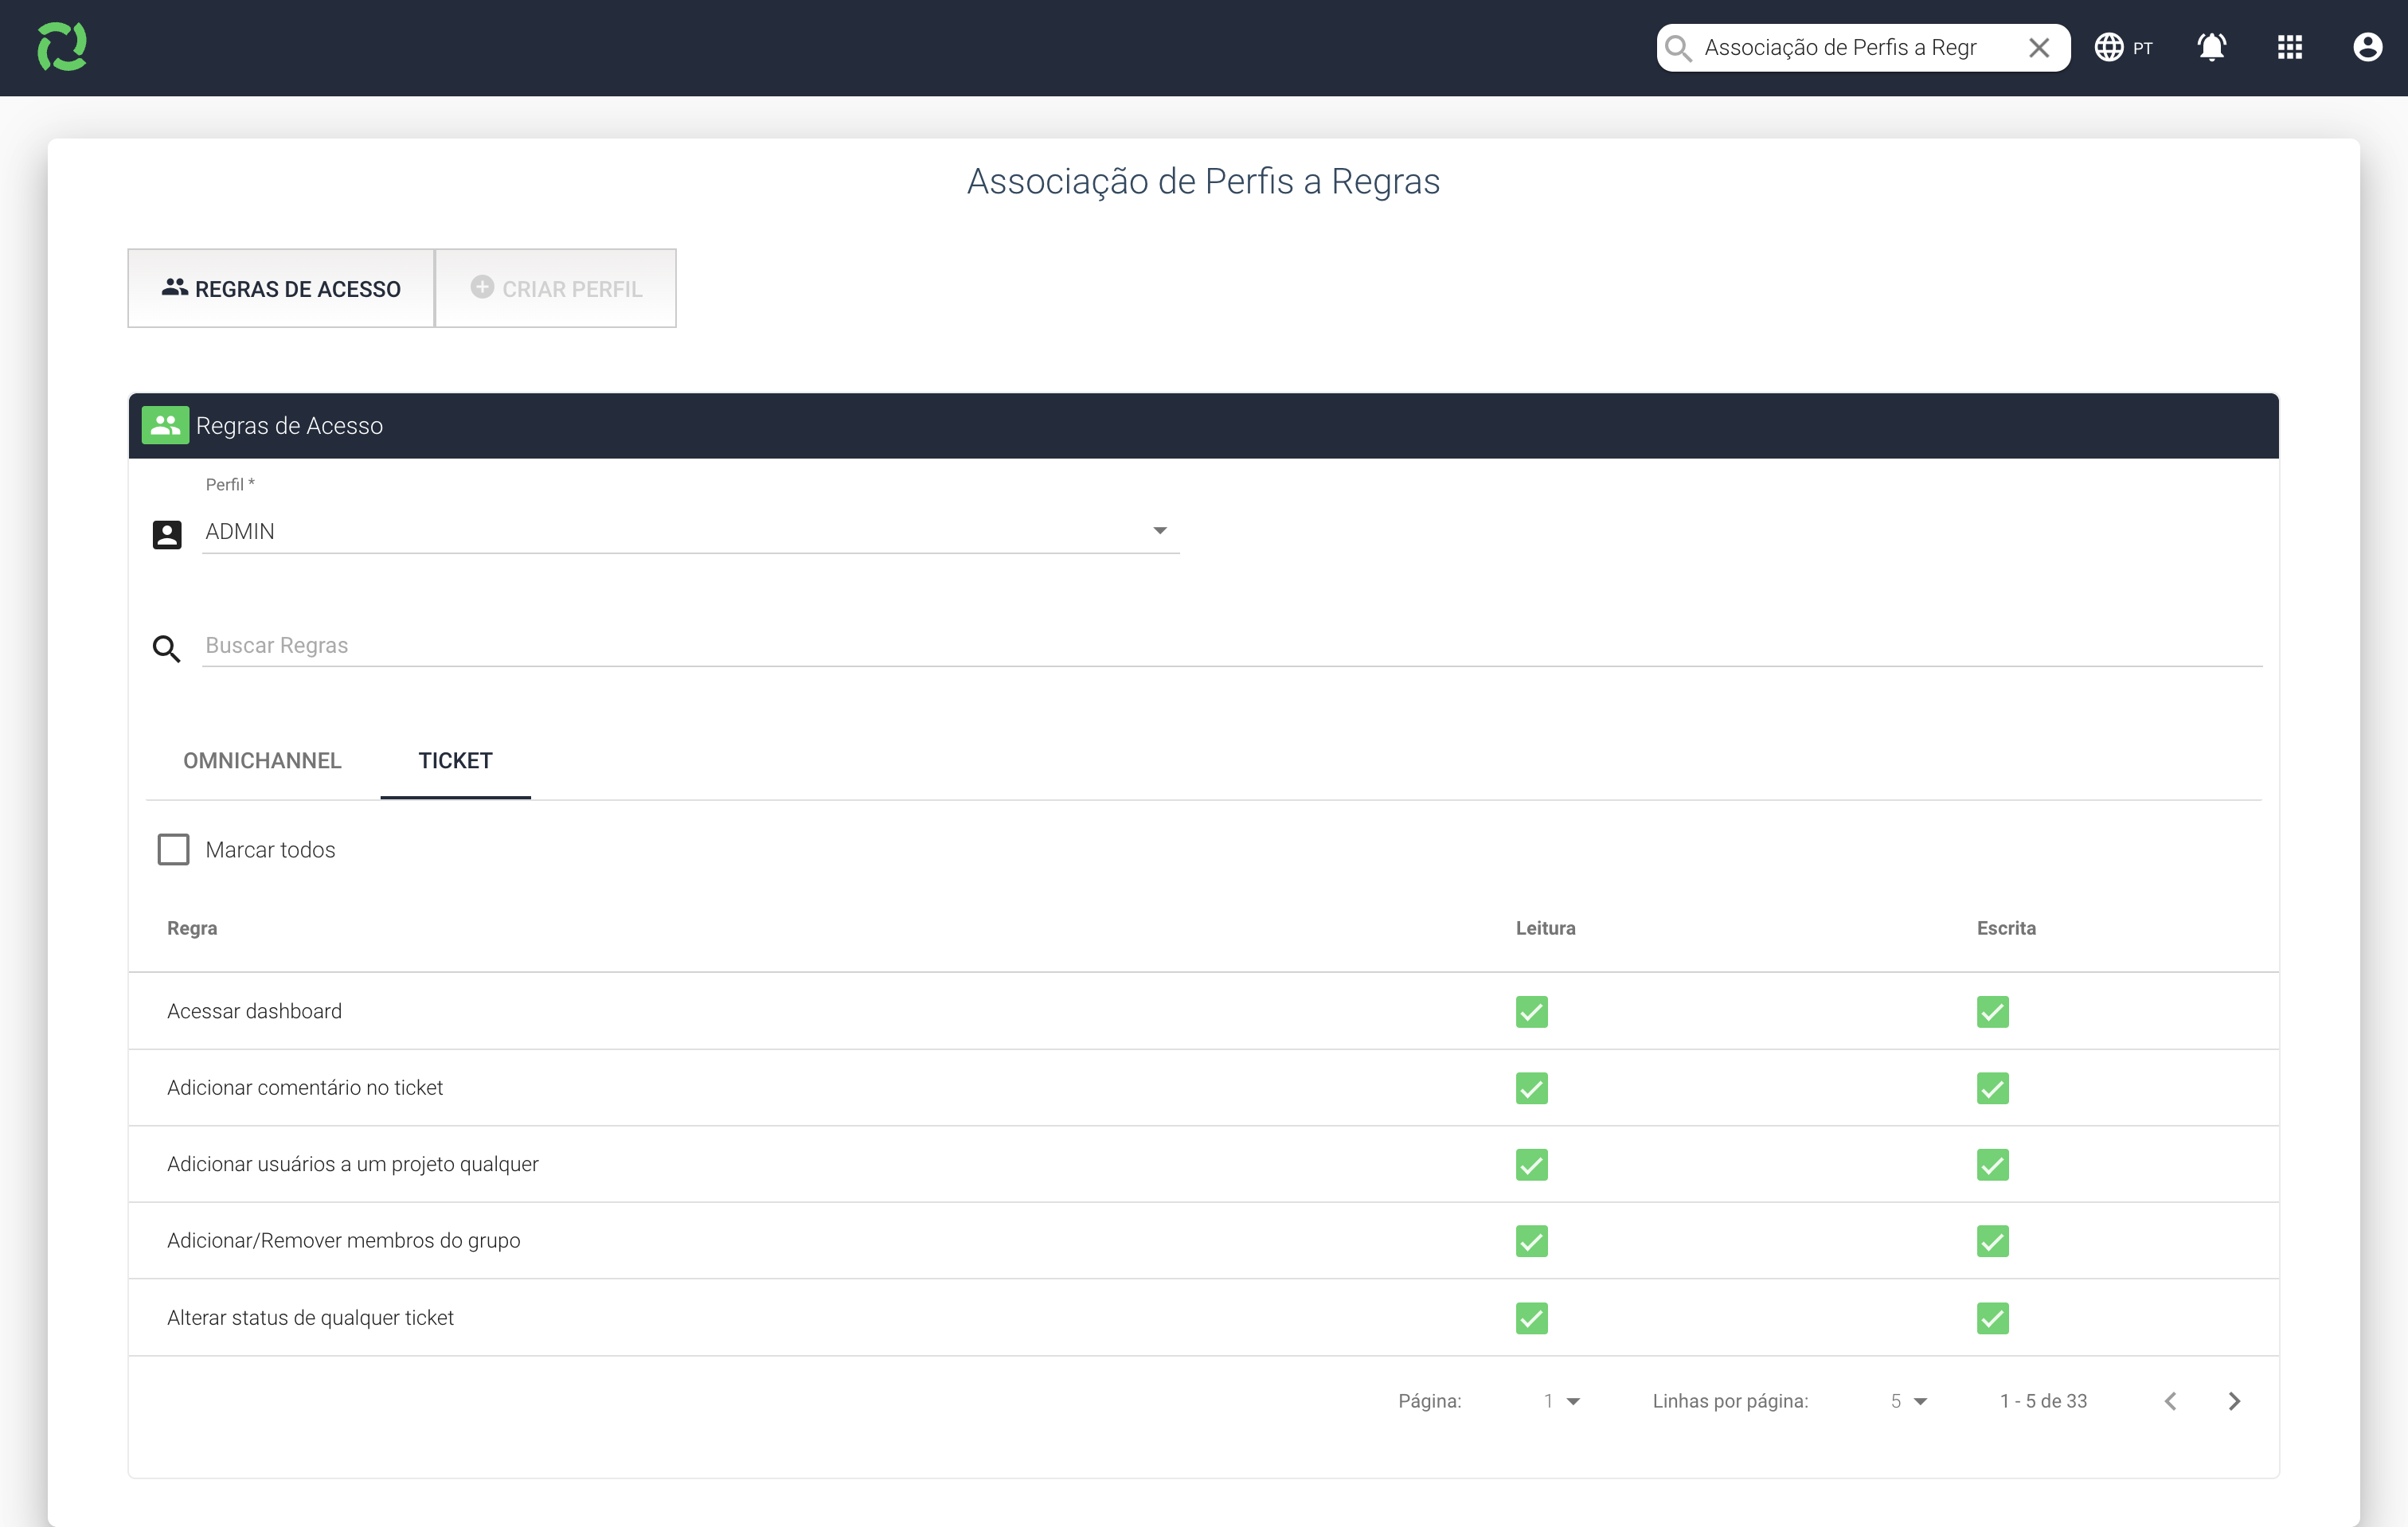Click the Leitura column header
The width and height of the screenshot is (2408, 1527).
pos(1545,928)
